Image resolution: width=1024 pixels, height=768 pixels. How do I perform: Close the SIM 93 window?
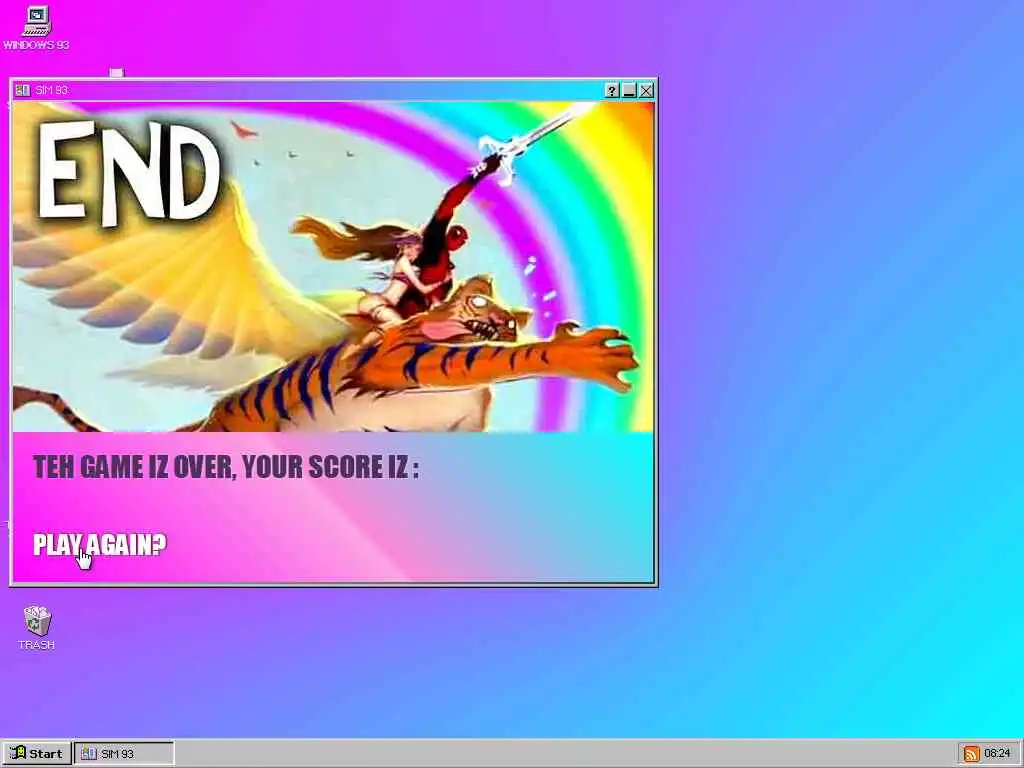646,91
